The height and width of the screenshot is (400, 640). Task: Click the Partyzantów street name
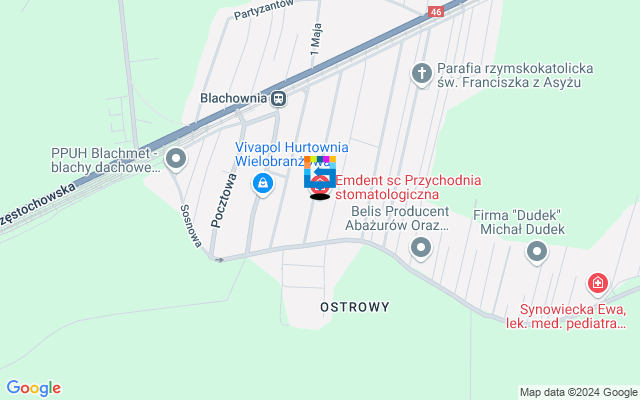264,9
